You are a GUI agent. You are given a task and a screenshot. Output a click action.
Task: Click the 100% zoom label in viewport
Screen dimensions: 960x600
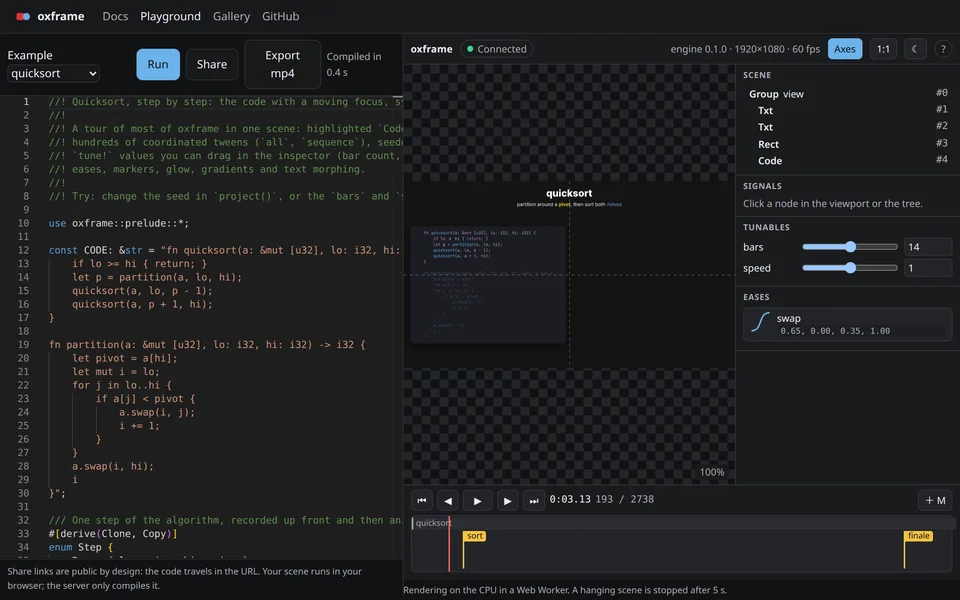(x=711, y=472)
